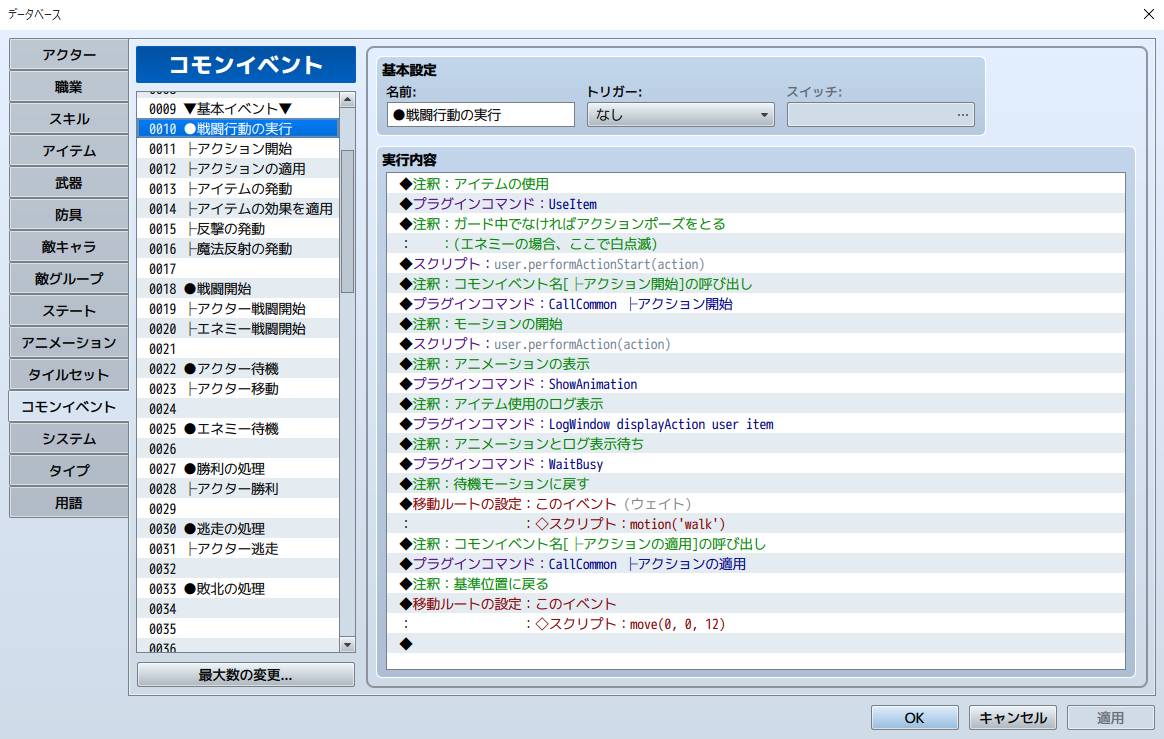Select the ステート tab
1164x739 pixels.
tap(69, 310)
